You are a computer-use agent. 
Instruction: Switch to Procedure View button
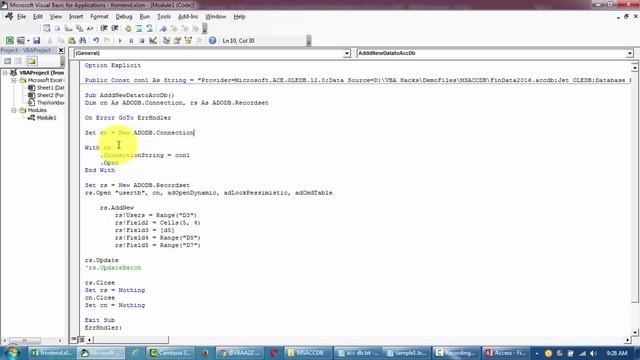tap(74, 340)
